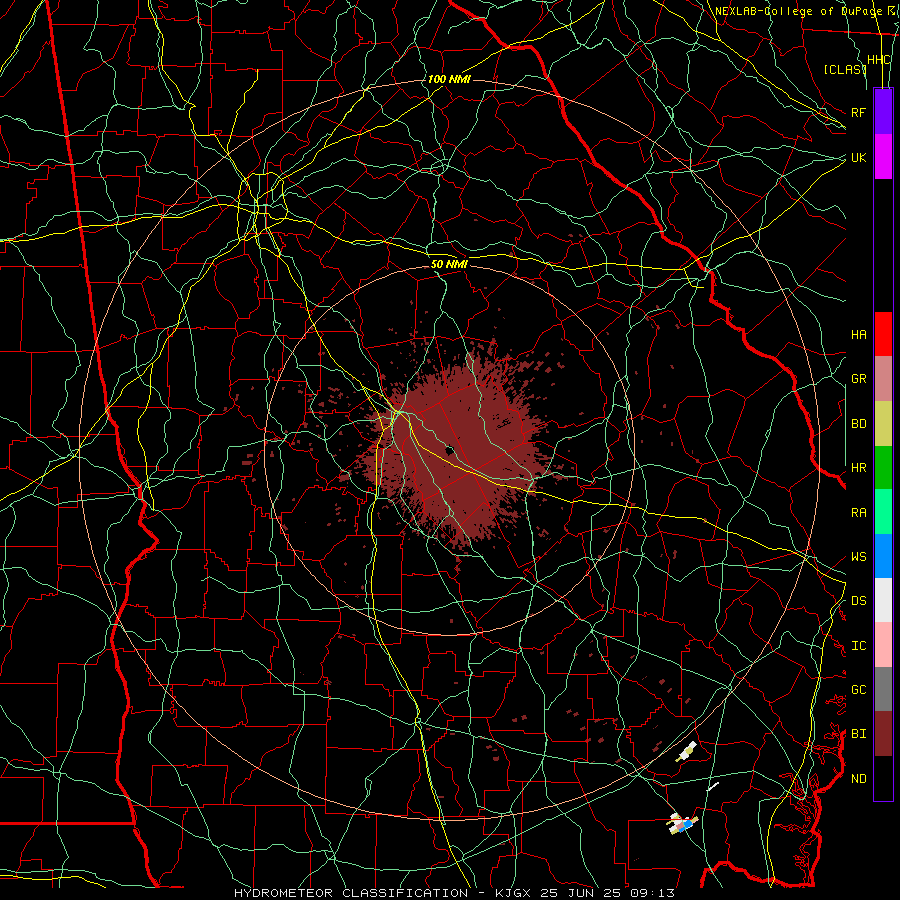Click the GR legend label
Image resolution: width=900 pixels, height=900 pixels.
pos(858,379)
